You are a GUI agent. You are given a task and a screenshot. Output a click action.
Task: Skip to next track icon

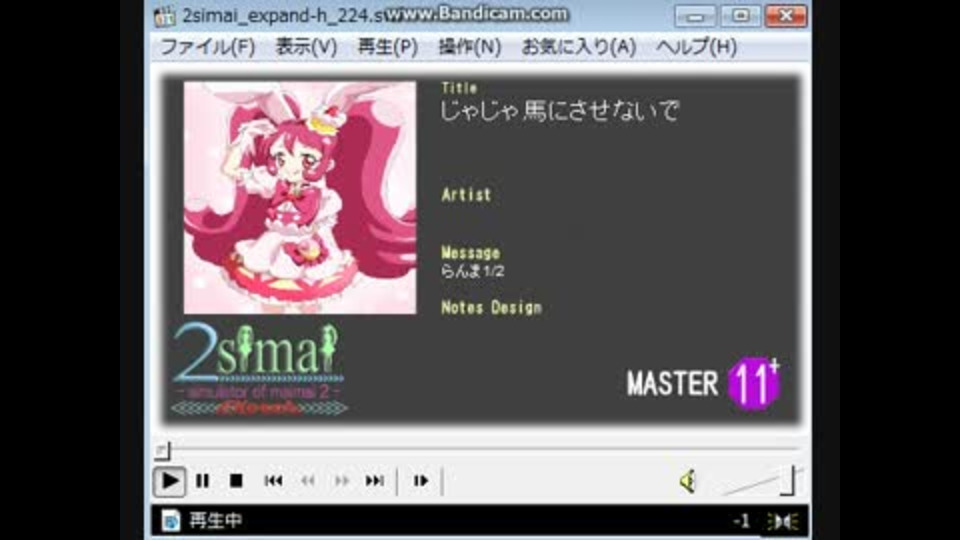(x=375, y=481)
